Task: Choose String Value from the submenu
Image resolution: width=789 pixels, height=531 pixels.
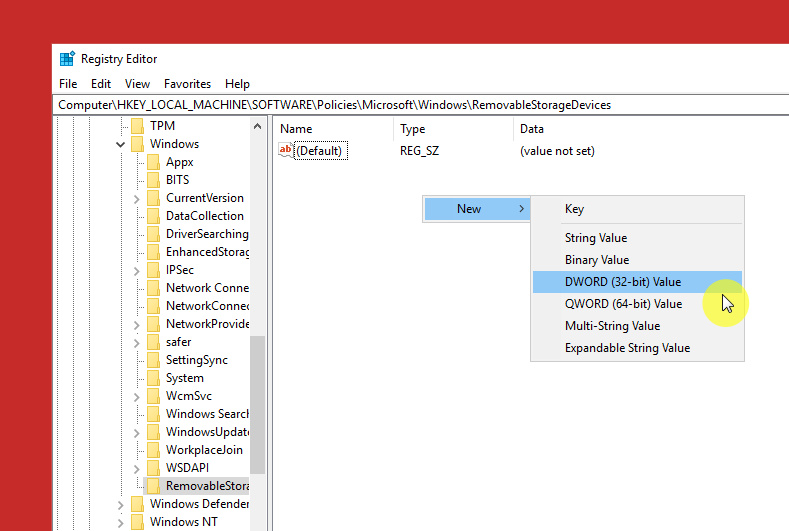Action: pos(637,238)
